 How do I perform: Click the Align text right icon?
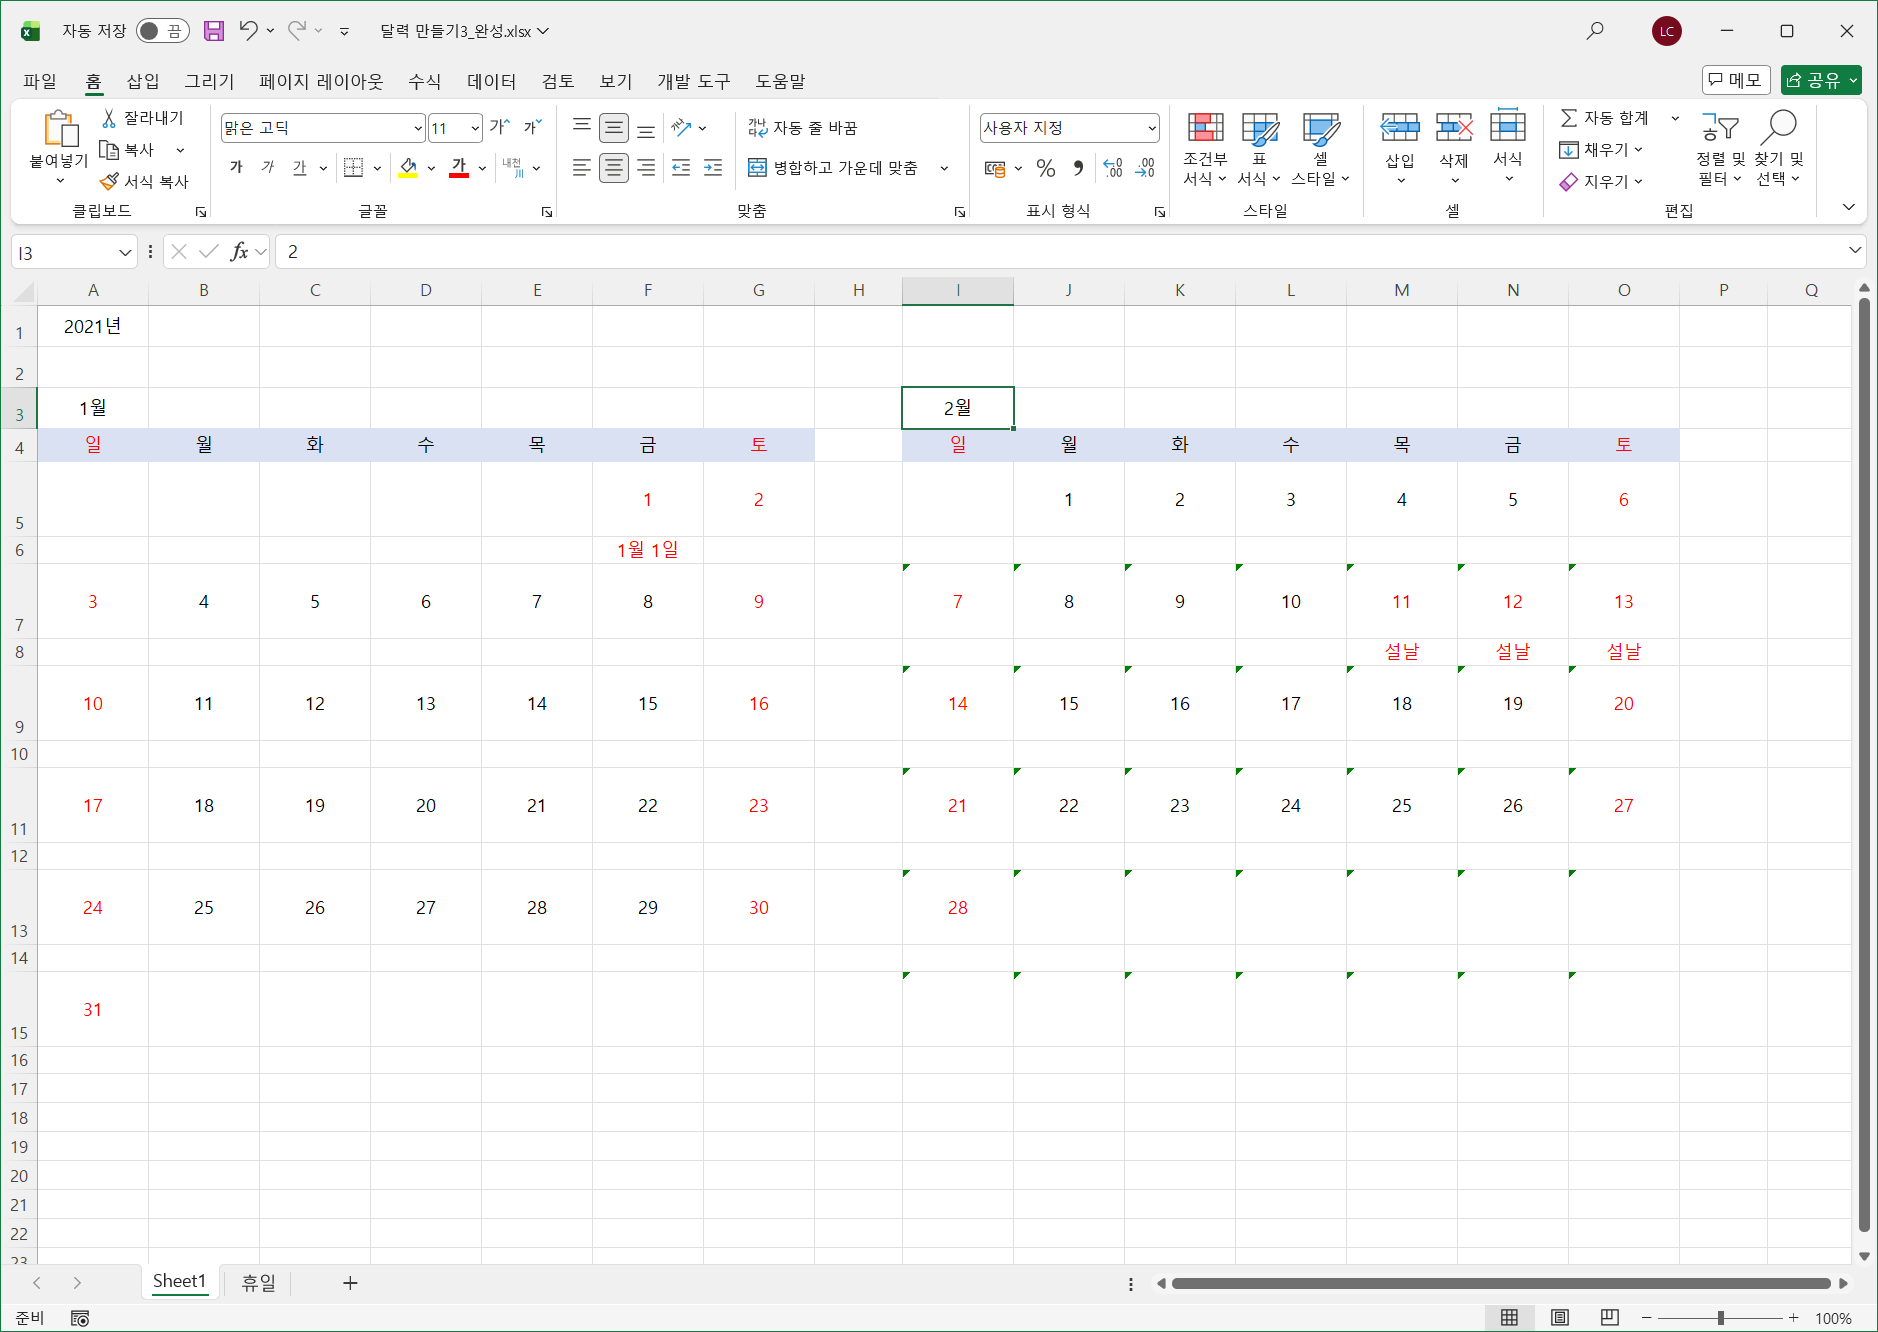coord(647,168)
